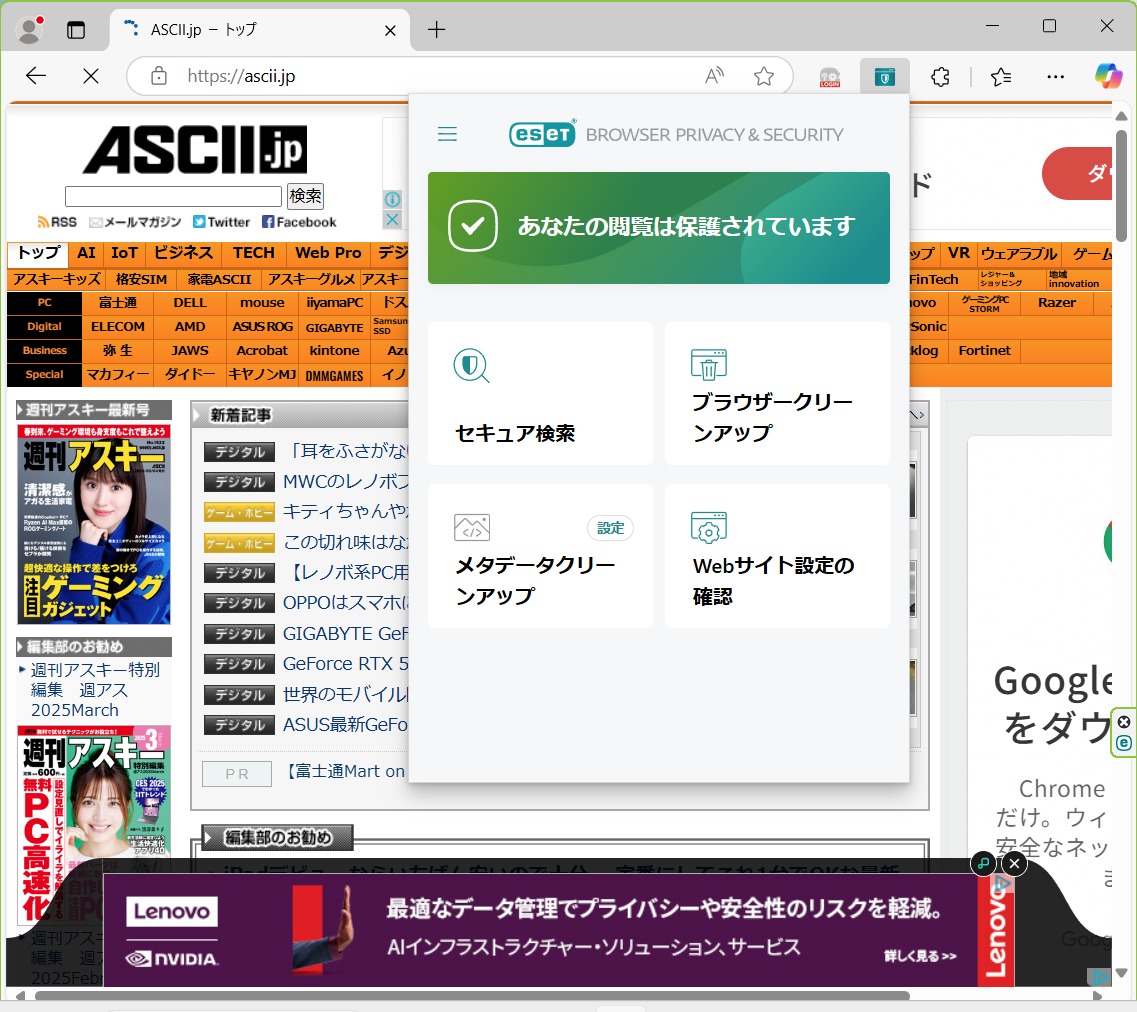
Task: Open a new browser tab
Action: tap(436, 29)
